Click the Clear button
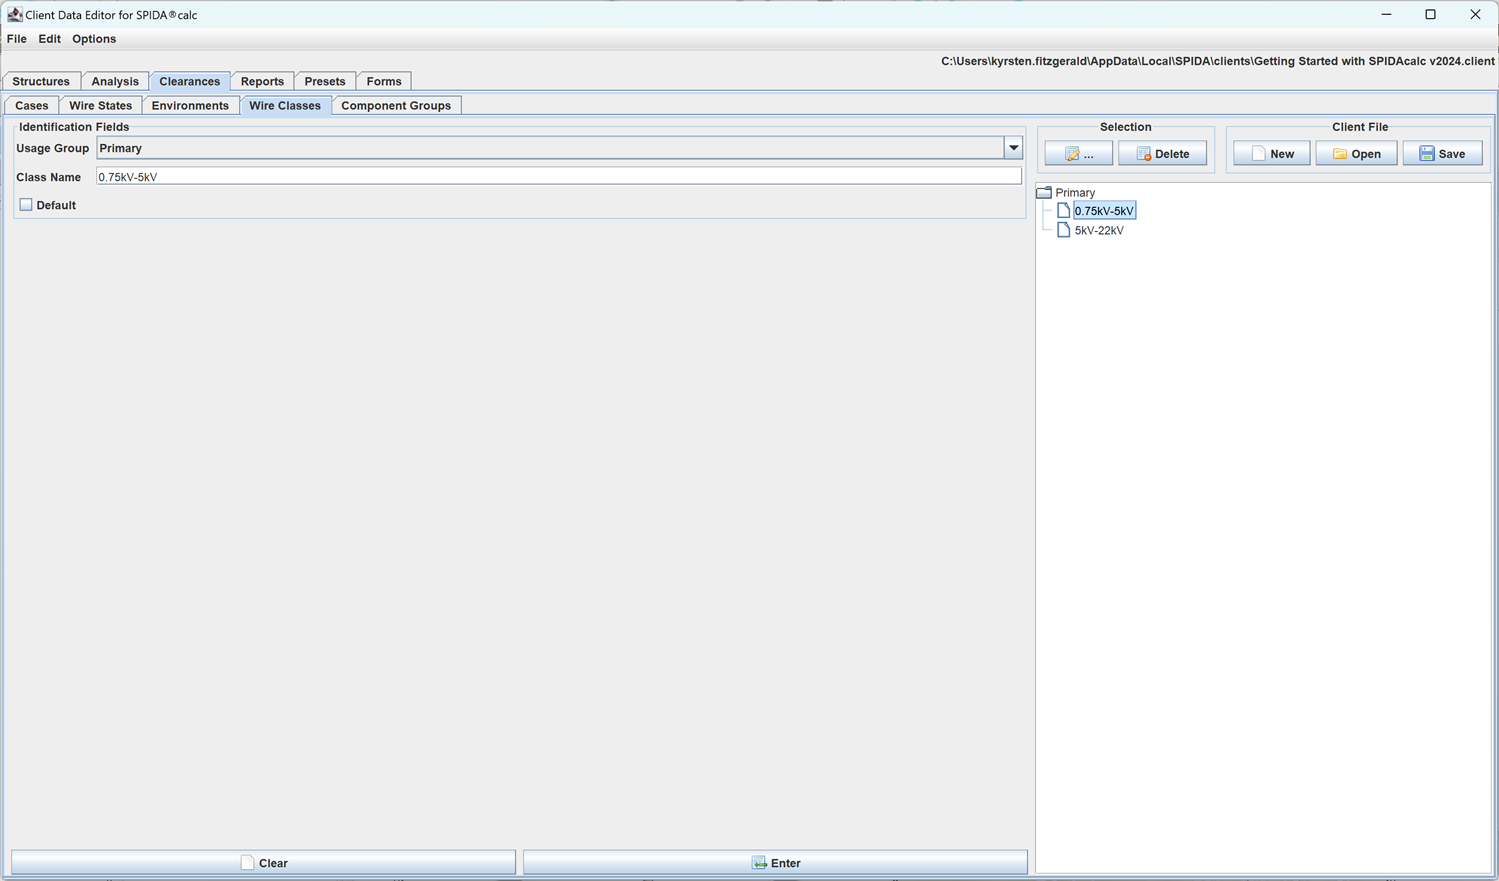The height and width of the screenshot is (881, 1499). (264, 863)
